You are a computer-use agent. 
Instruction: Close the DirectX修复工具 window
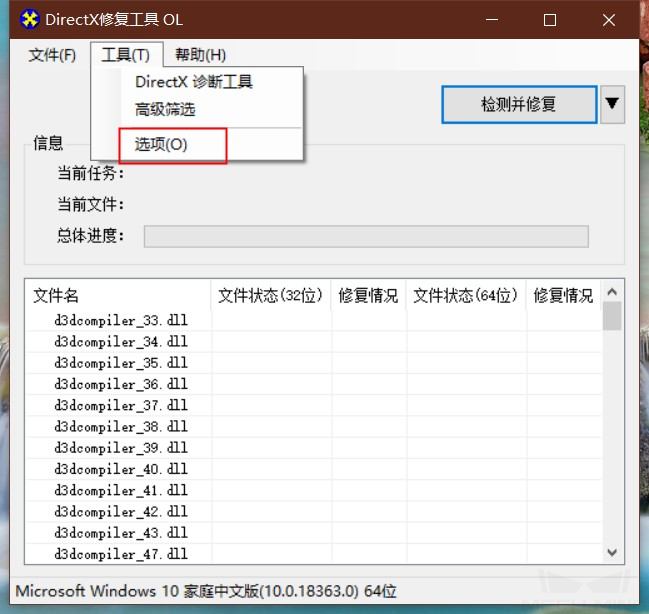click(608, 19)
